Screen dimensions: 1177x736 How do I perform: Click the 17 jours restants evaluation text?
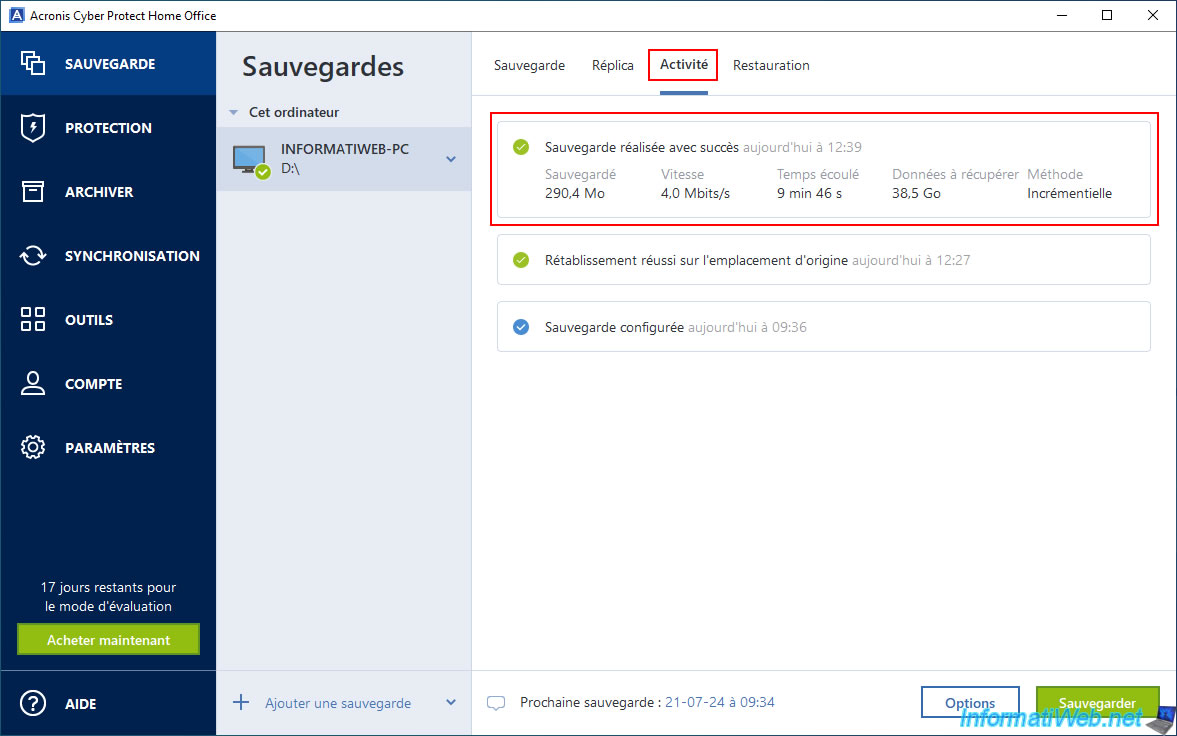tap(108, 596)
